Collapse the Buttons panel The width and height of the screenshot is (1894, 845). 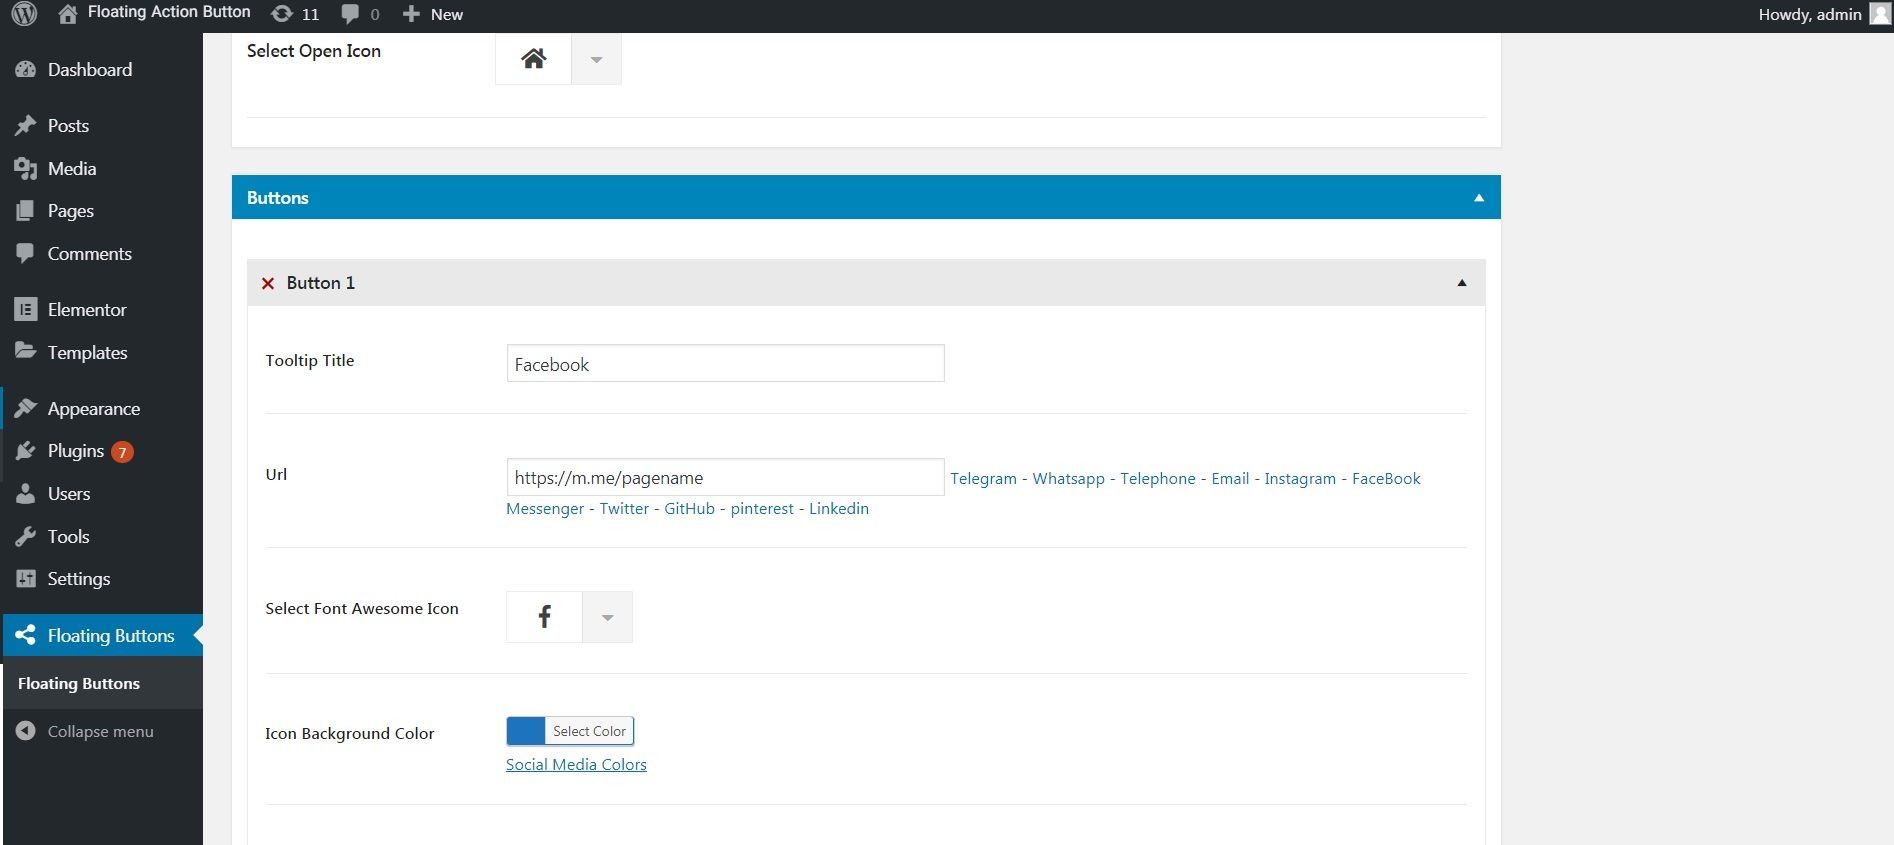1478,198
